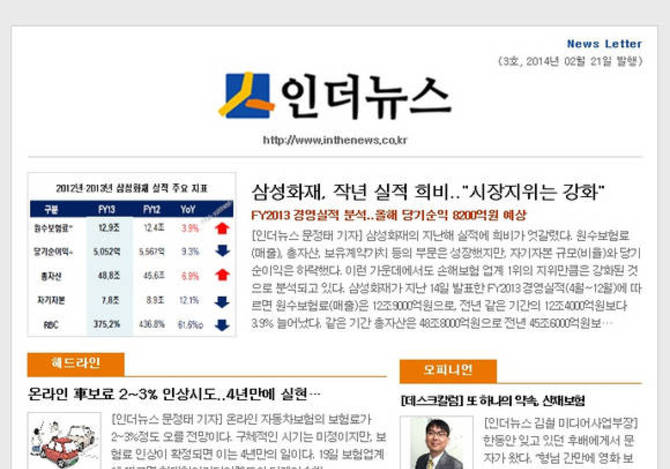Open the 삼성화재 실적 주요 지표 table image
670x469 pixels.
coord(132,255)
